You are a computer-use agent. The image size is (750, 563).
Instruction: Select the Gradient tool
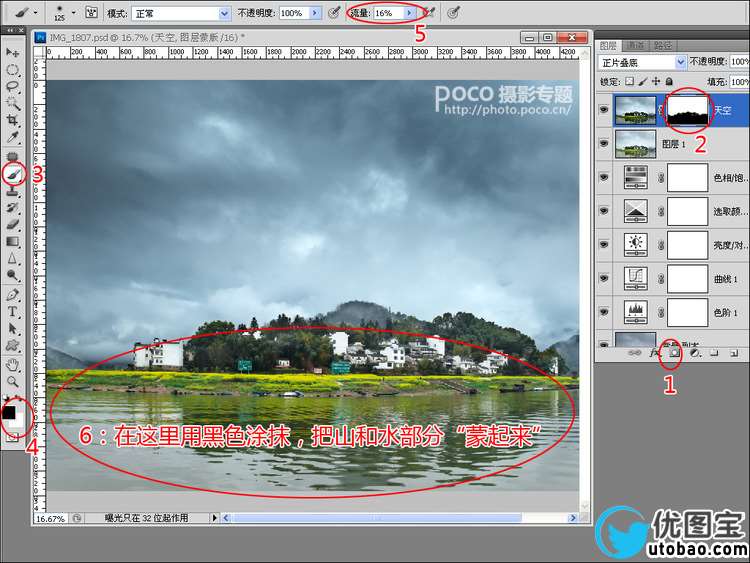coord(12,242)
